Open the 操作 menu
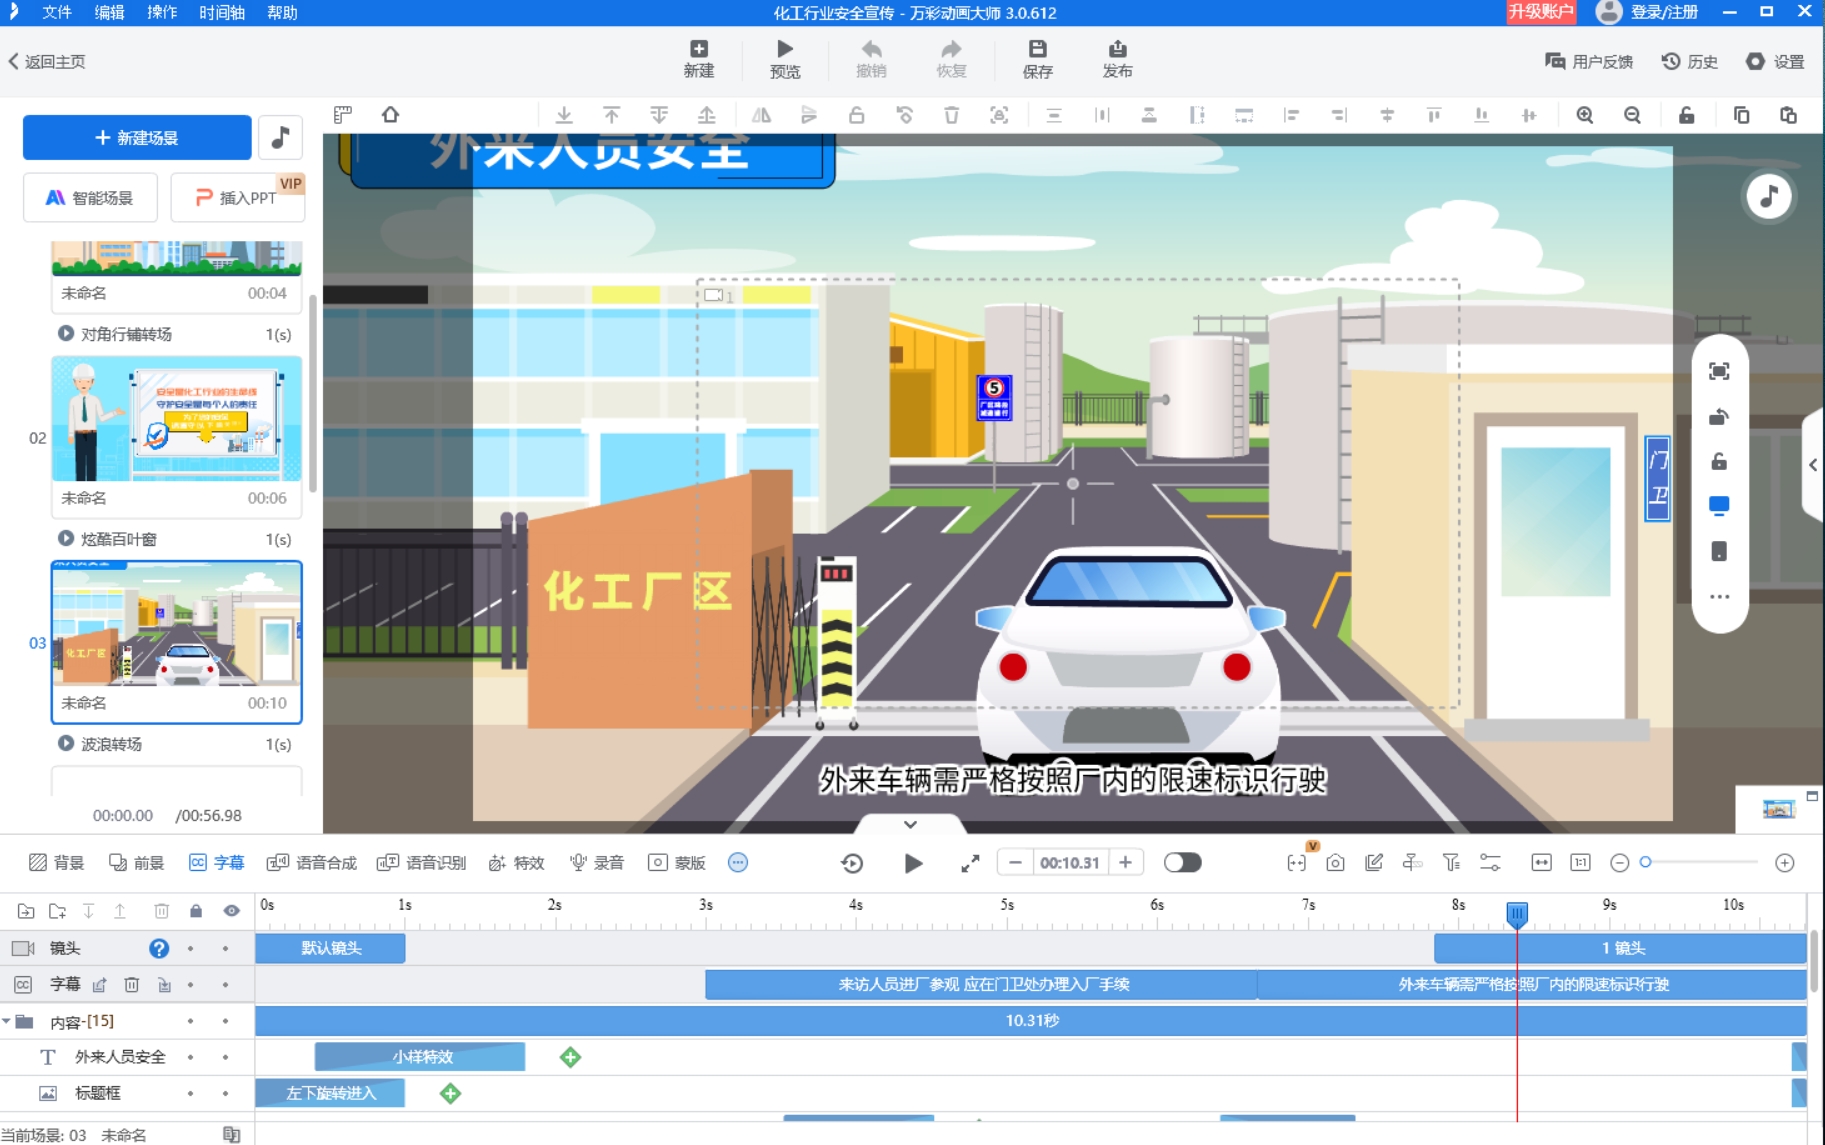The image size is (1825, 1145). [162, 12]
